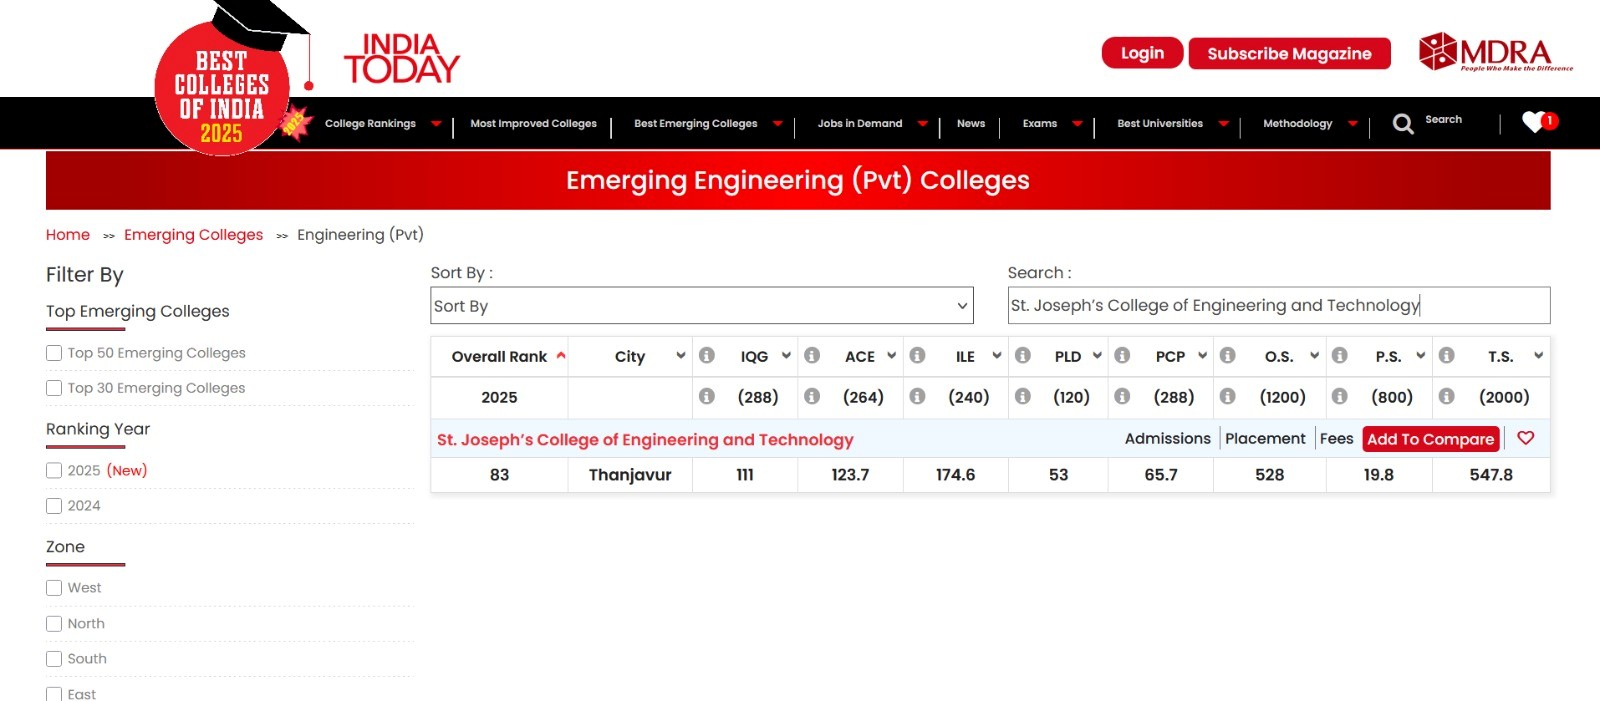Go to Emerging Colleges breadcrumb link
This screenshot has height=701, width=1600.
tap(193, 235)
